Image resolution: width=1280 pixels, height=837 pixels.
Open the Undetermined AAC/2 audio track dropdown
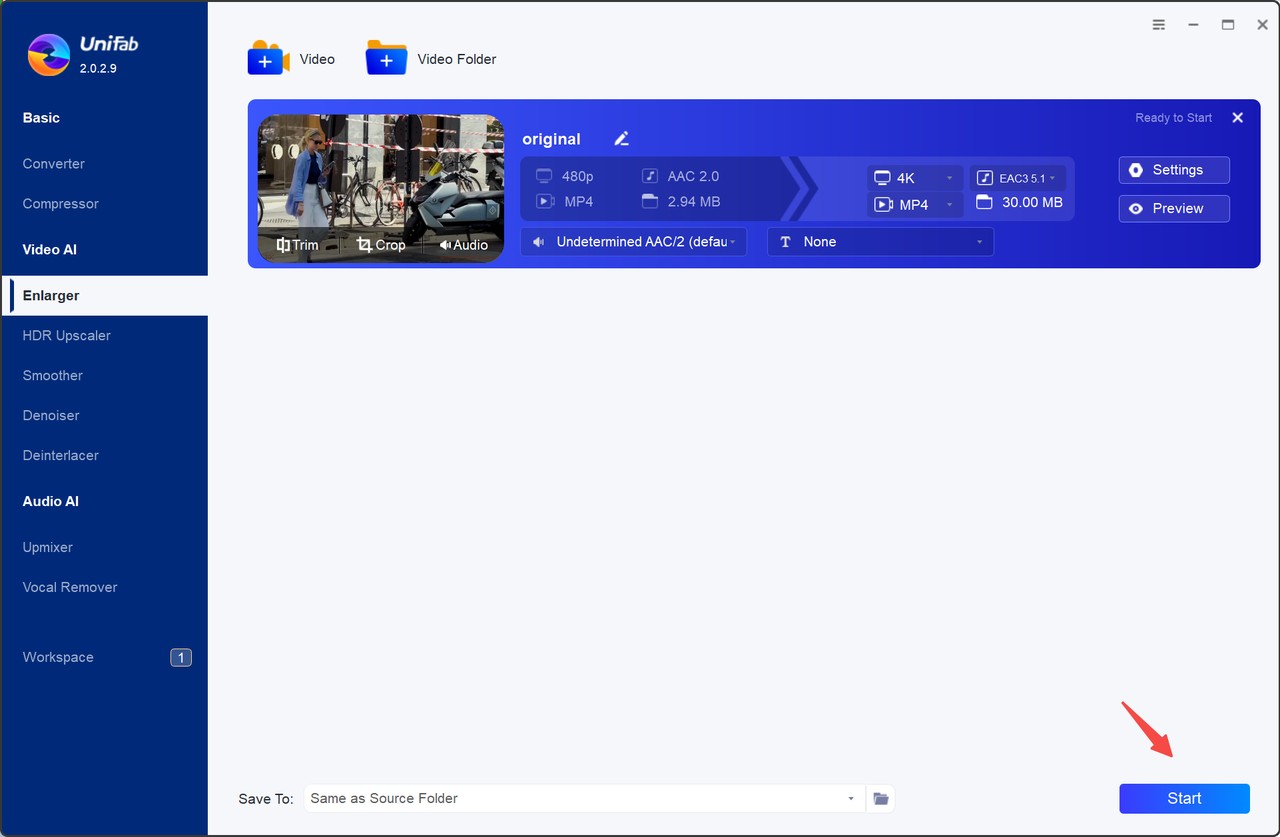[633, 242]
